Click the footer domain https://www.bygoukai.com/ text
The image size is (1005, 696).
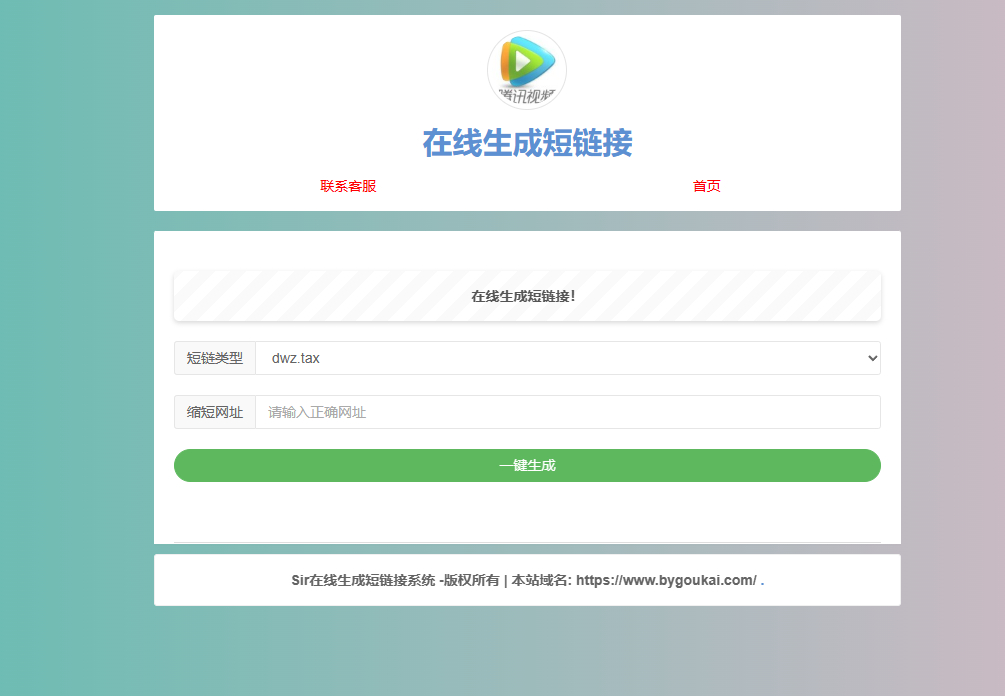[666, 581]
